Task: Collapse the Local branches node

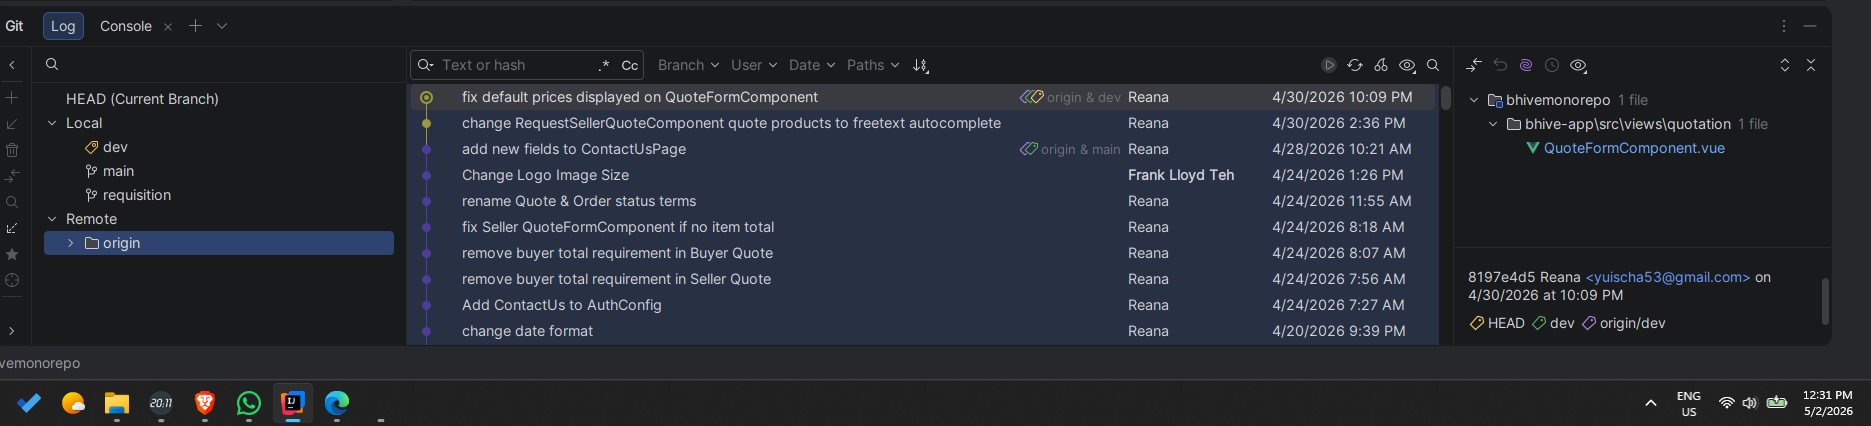Action: click(52, 123)
